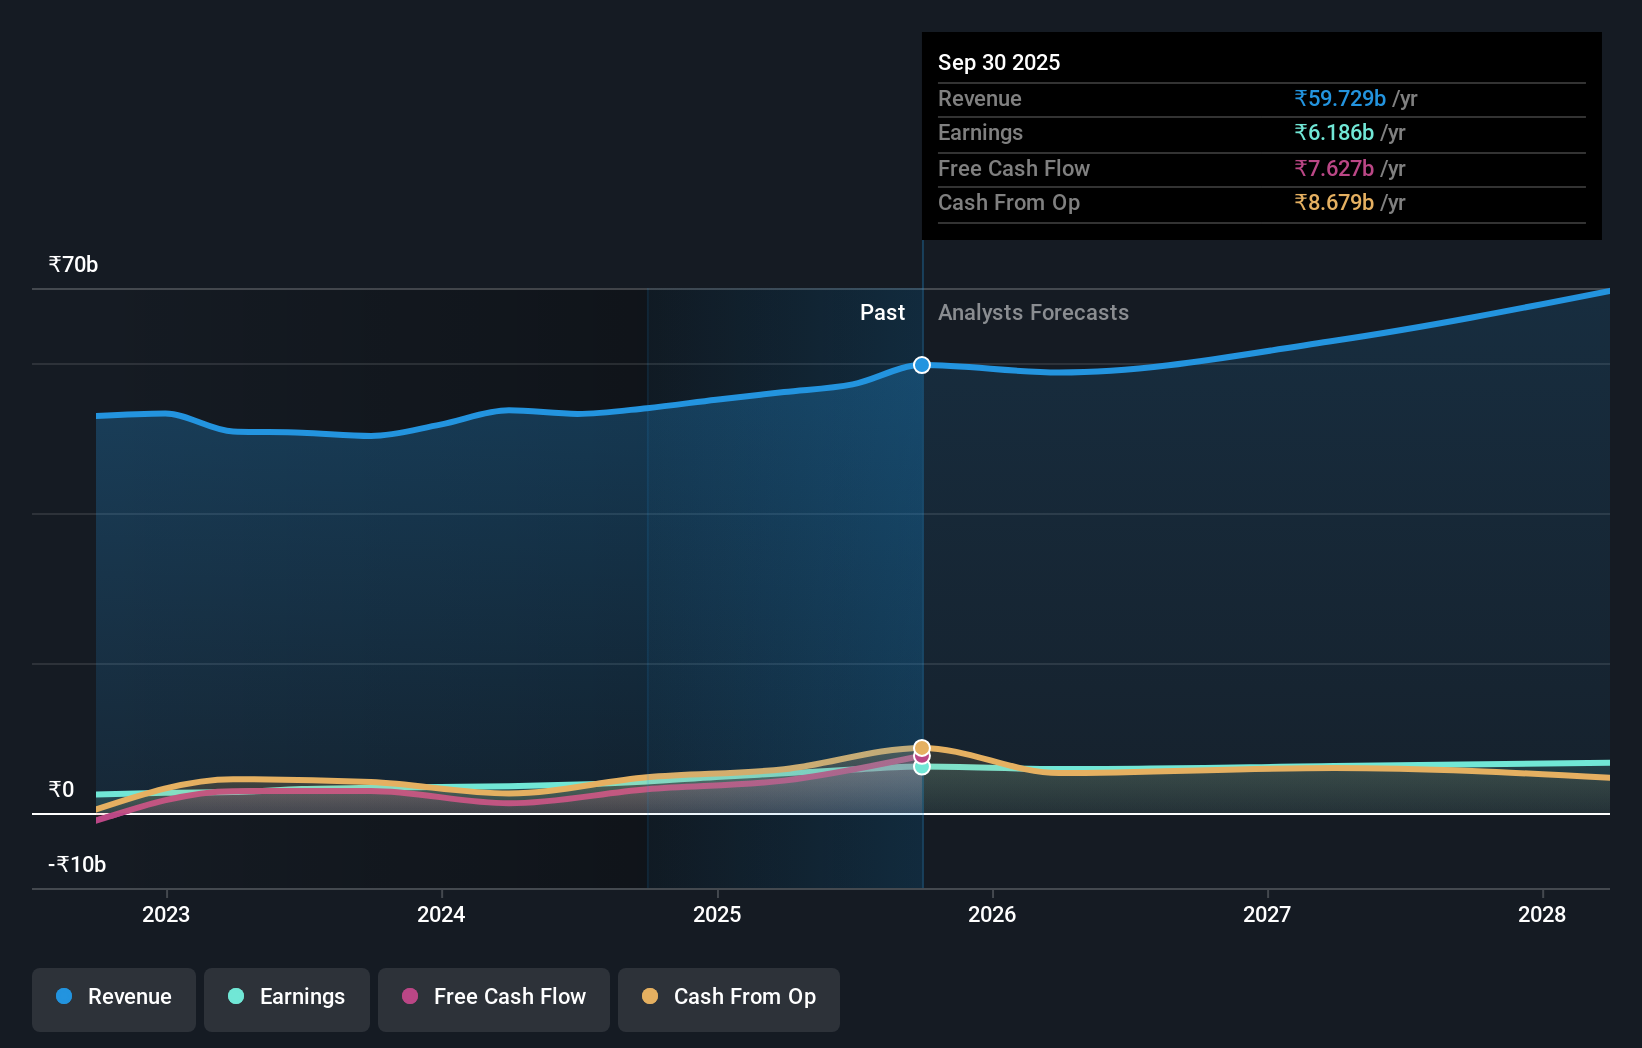1642x1048 pixels.
Task: Select the blue Revenue data point marker
Action: pos(921,365)
